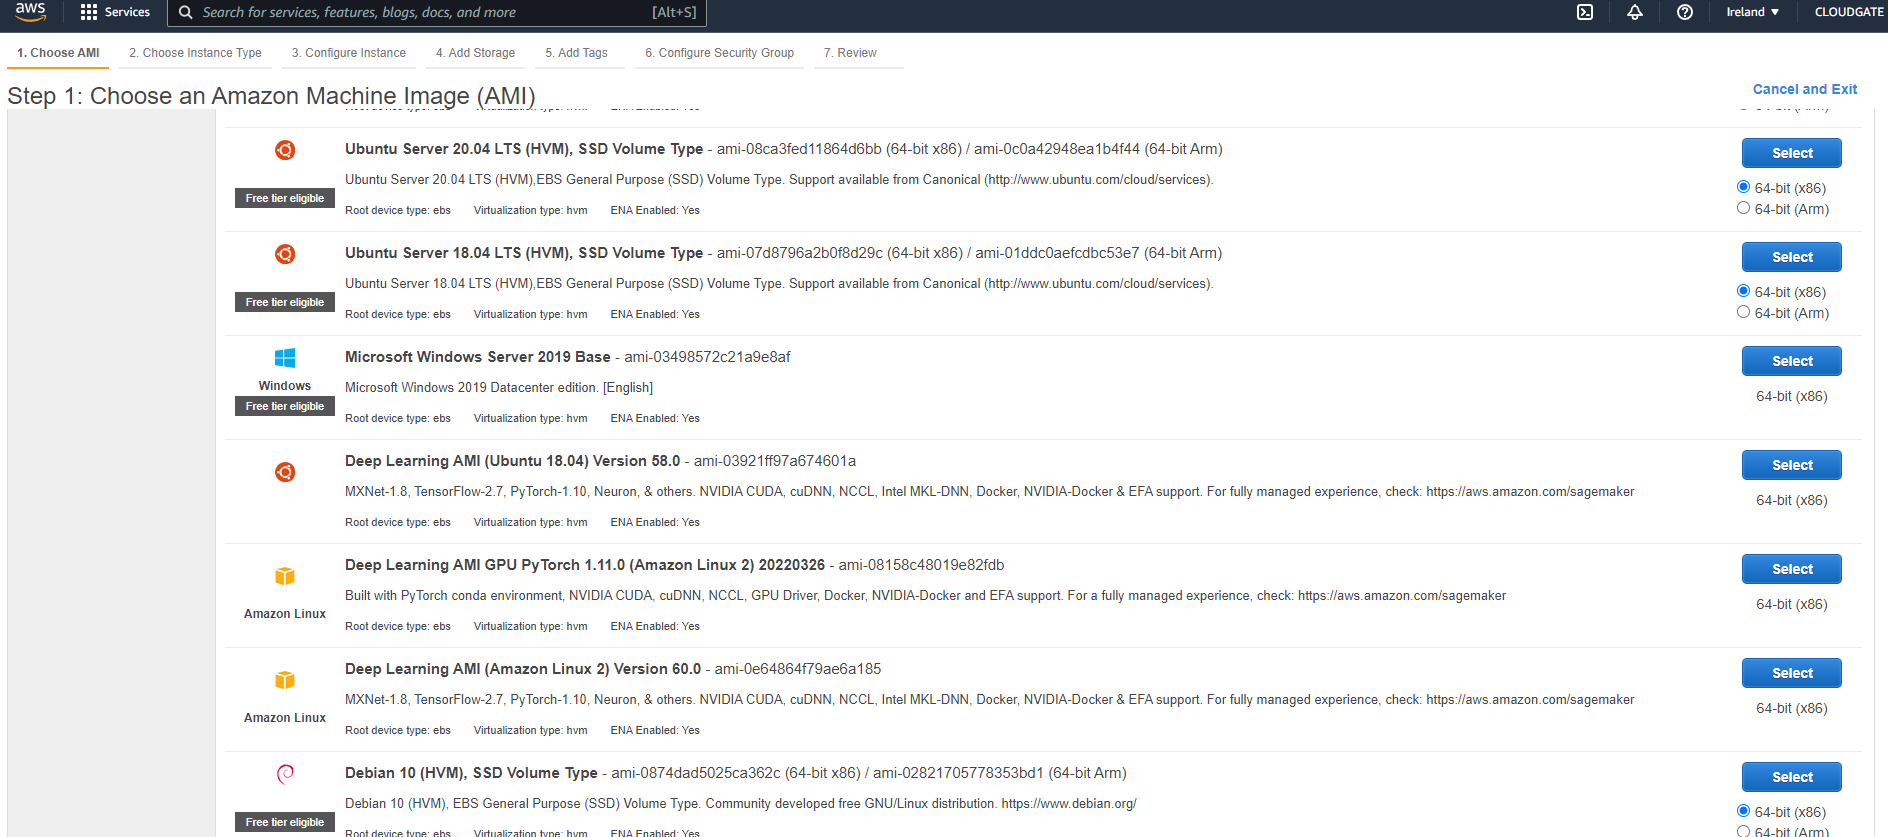Focus the AWS services search field
Screen dimensions: 1888x837
[420, 12]
